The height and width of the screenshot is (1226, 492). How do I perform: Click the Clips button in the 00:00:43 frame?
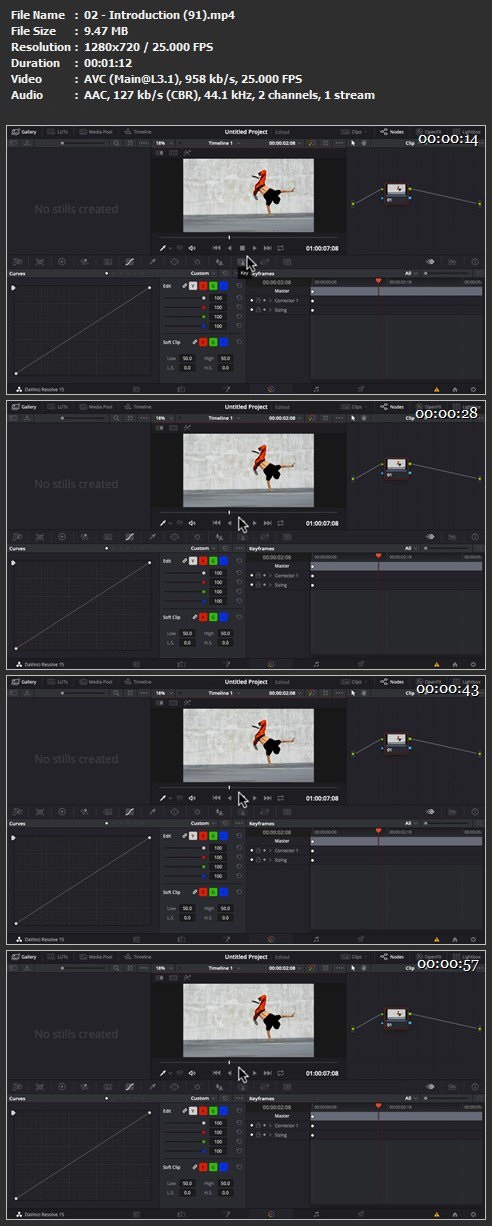pyautogui.click(x=353, y=682)
